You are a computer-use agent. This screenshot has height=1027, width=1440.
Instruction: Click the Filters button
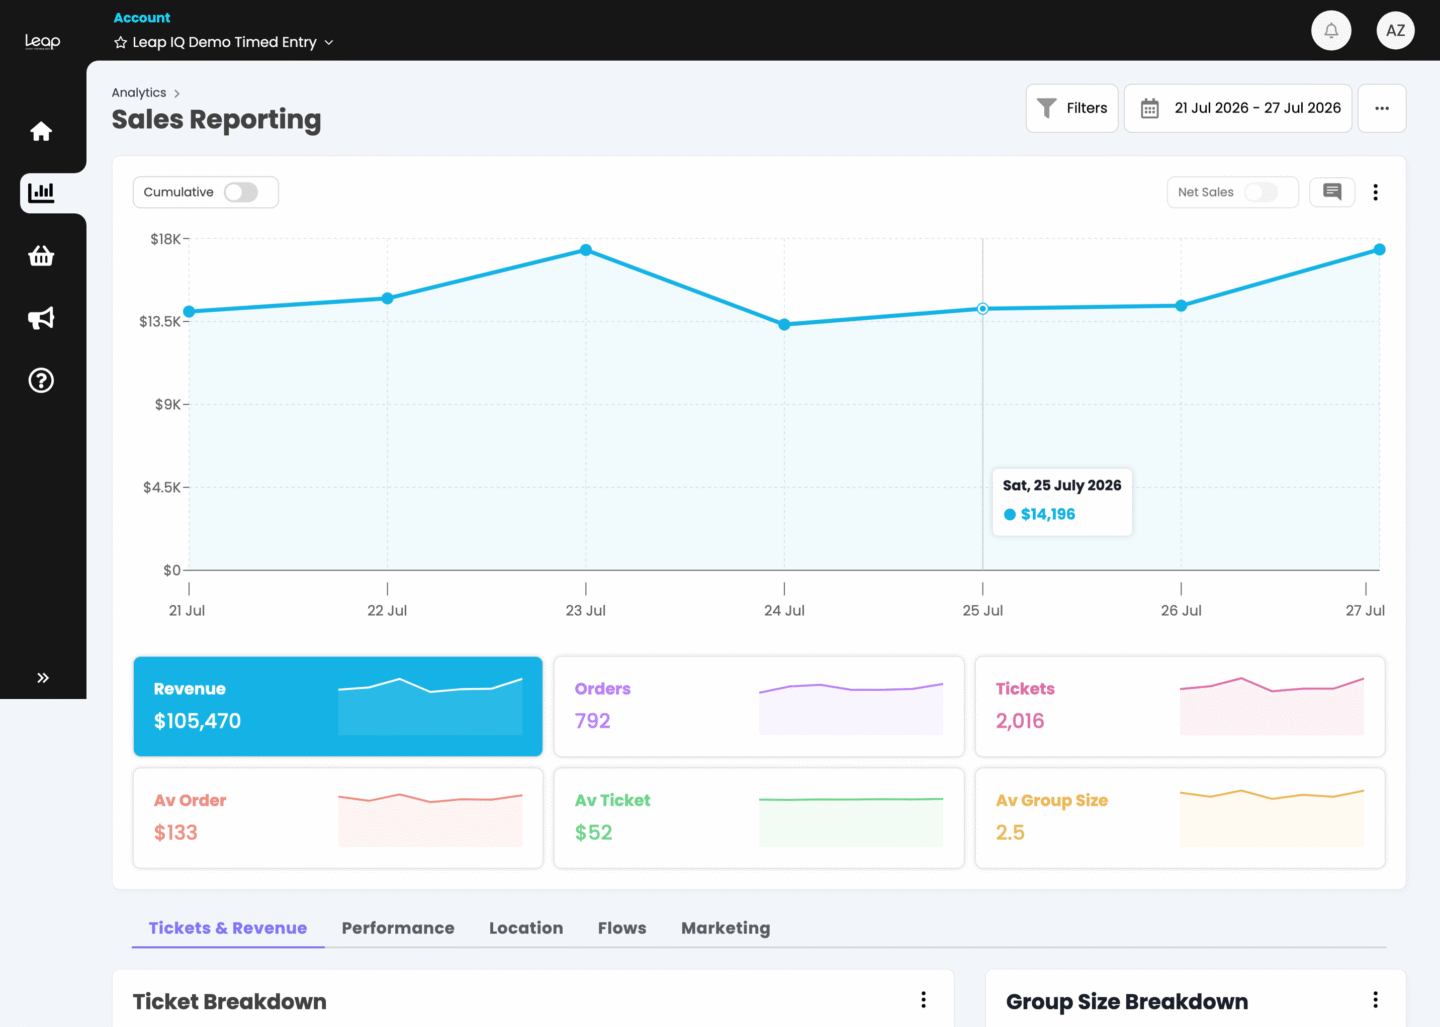(1072, 108)
